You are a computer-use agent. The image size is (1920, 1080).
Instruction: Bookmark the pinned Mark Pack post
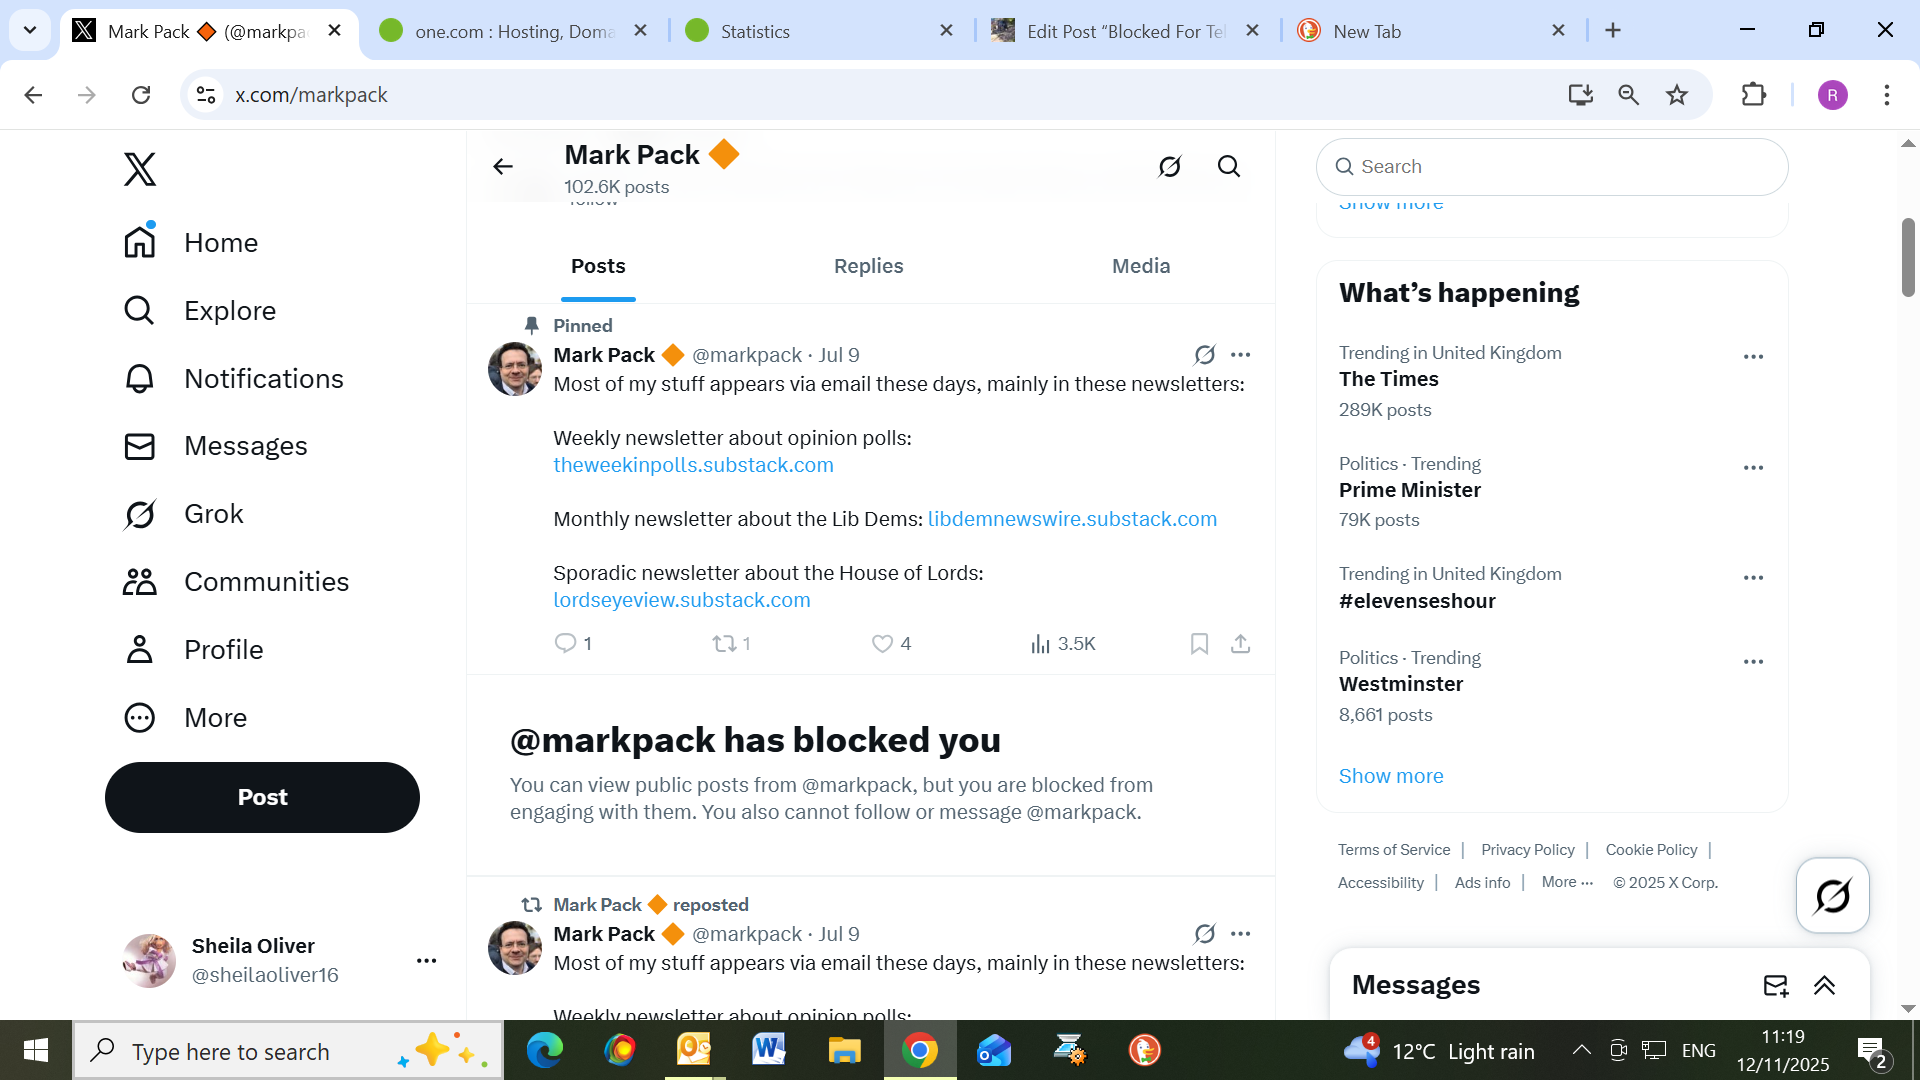[1199, 644]
